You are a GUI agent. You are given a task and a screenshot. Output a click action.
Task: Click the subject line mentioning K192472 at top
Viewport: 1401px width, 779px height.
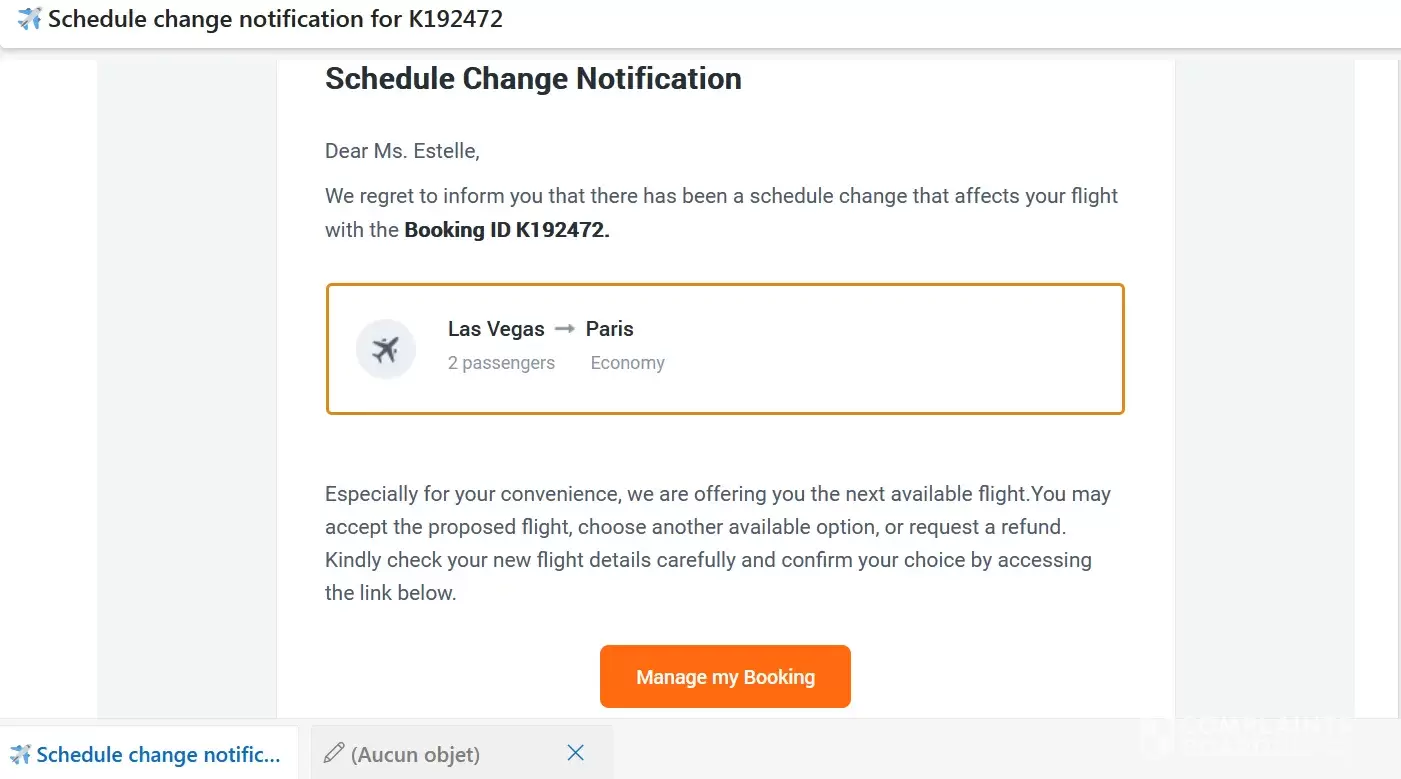[275, 19]
